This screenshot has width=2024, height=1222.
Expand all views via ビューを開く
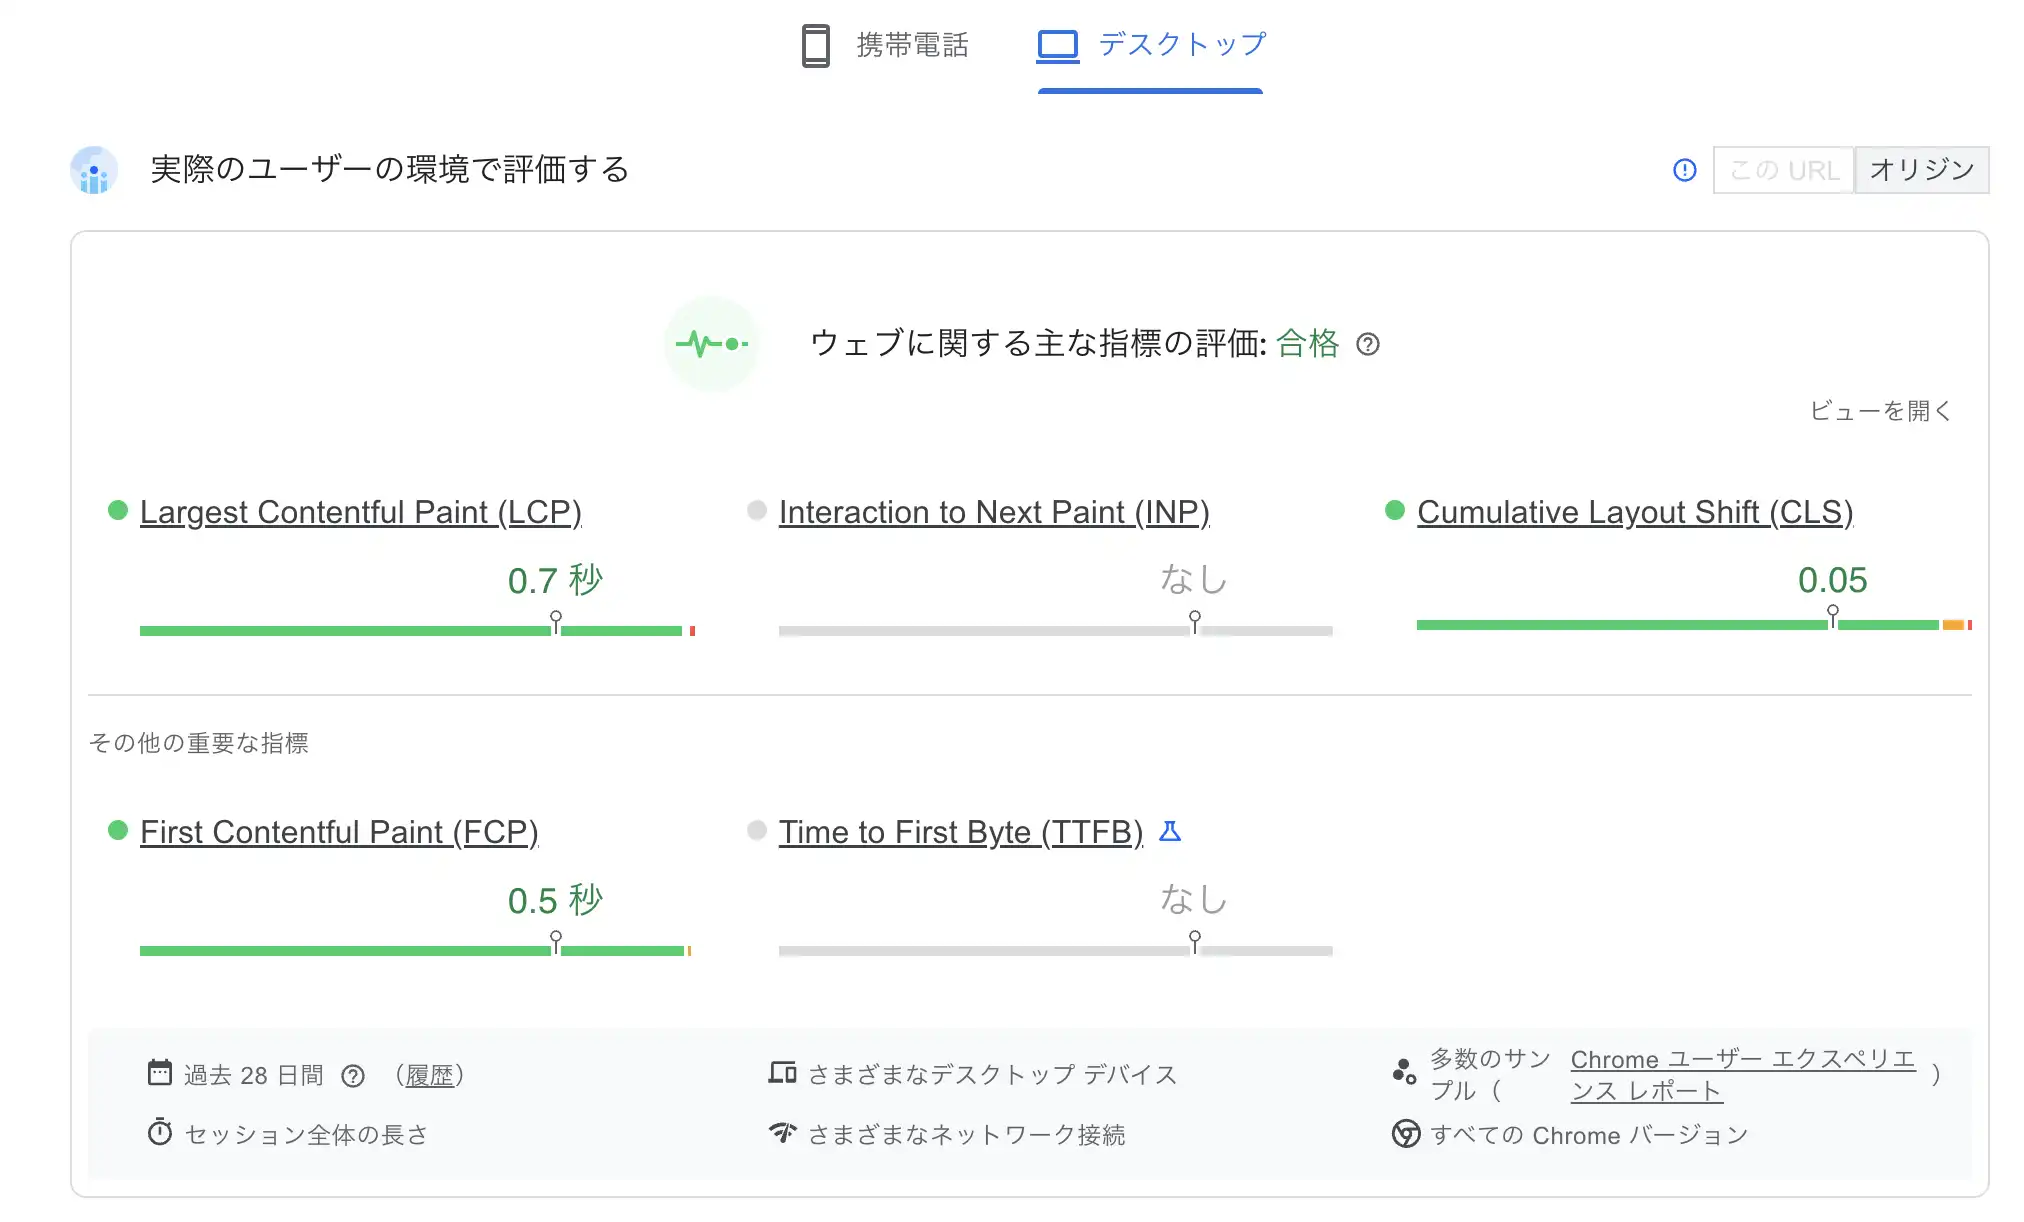coord(1882,410)
